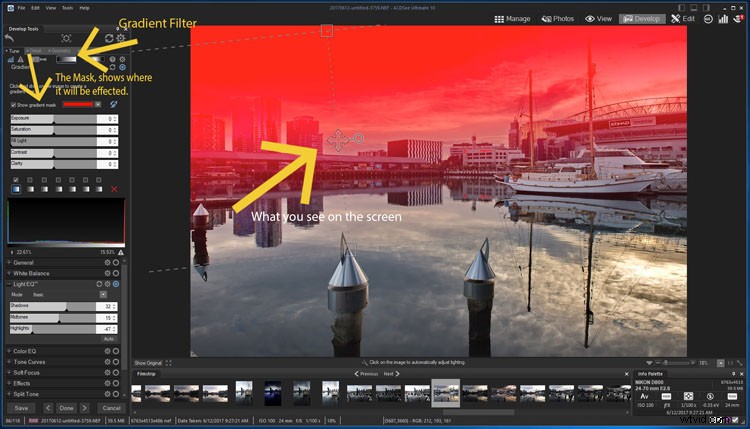Switch to Edit mode tab

click(x=683, y=19)
